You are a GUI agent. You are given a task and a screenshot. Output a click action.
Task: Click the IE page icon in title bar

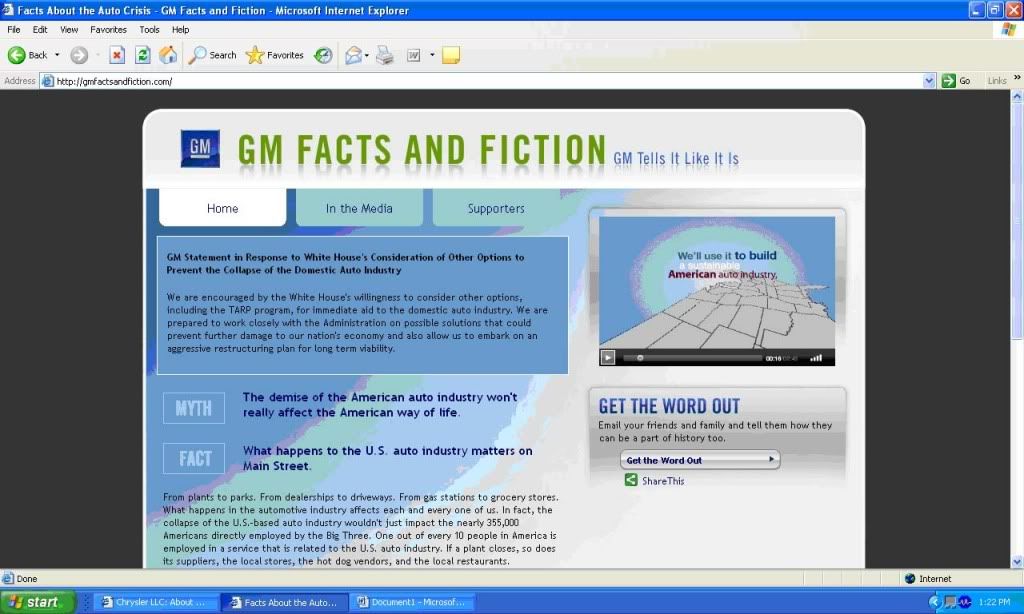pos(7,10)
